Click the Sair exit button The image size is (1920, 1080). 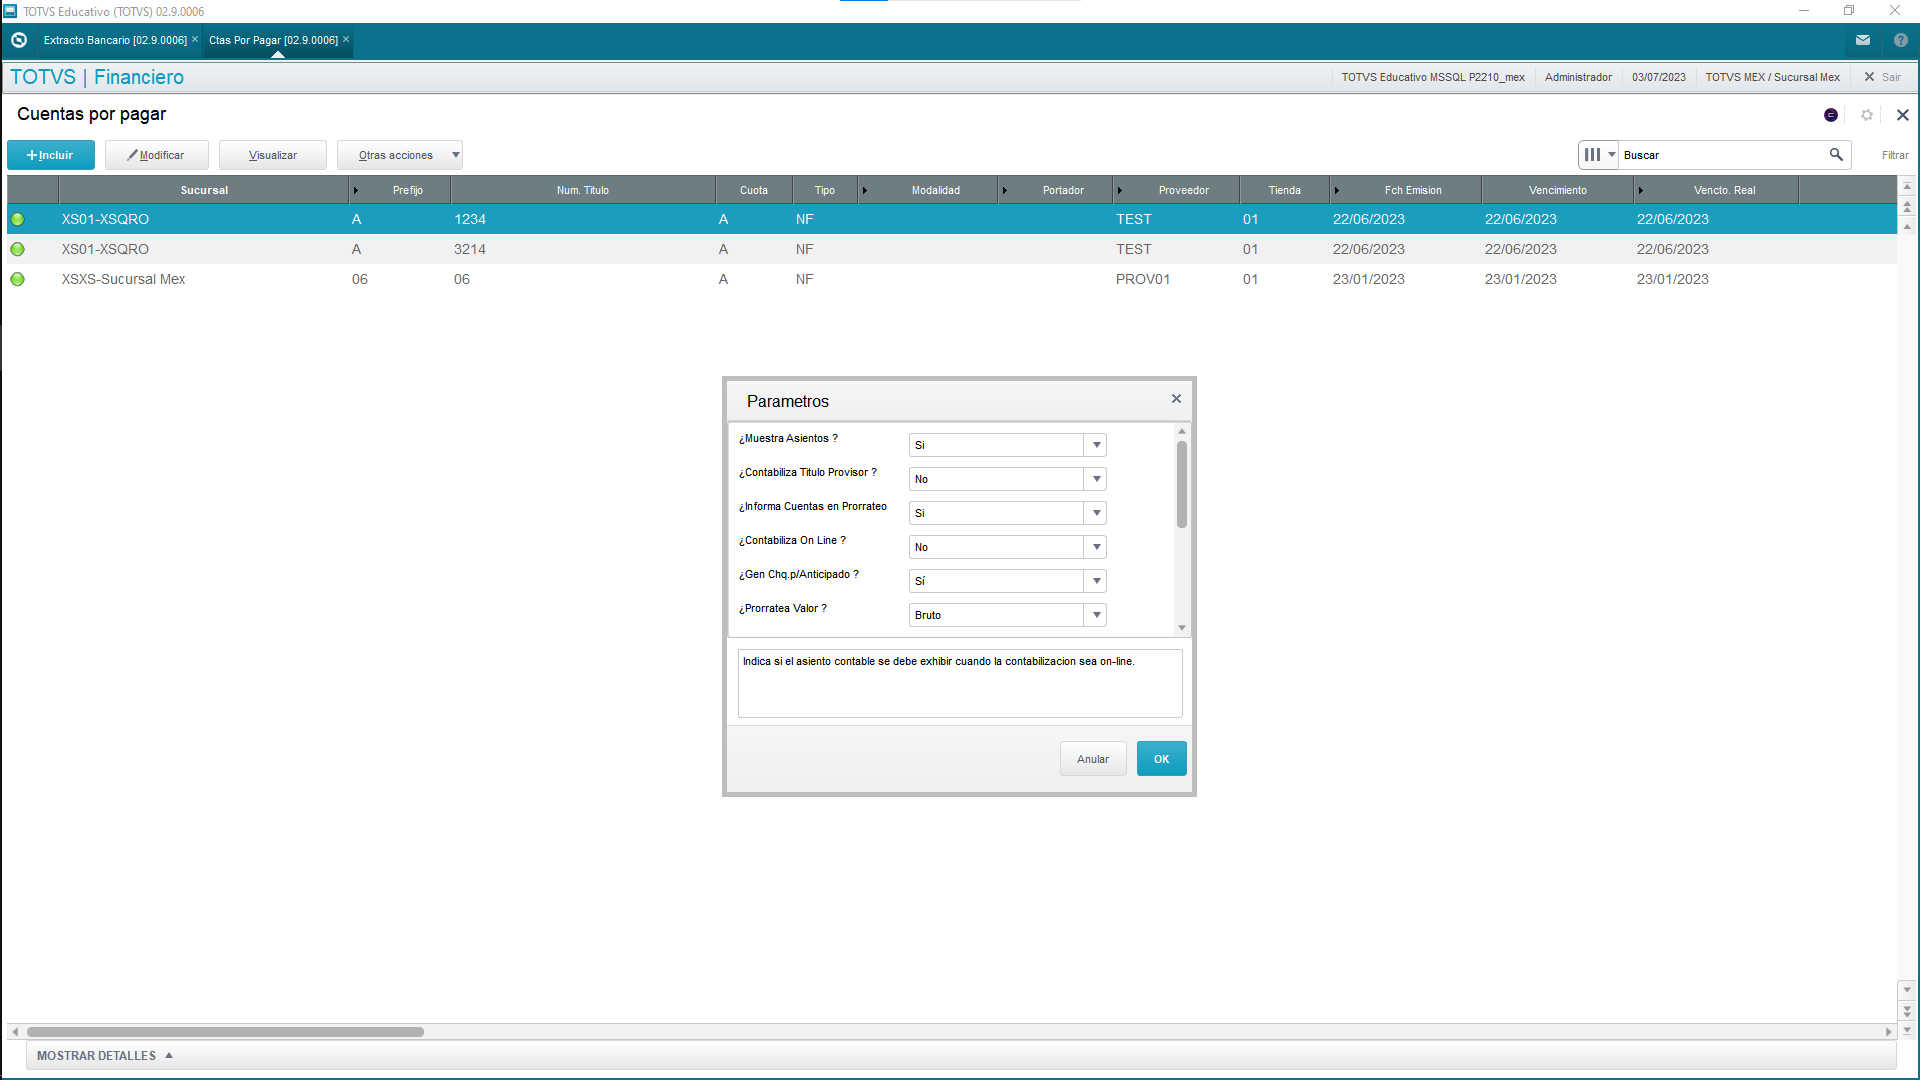coord(1882,77)
